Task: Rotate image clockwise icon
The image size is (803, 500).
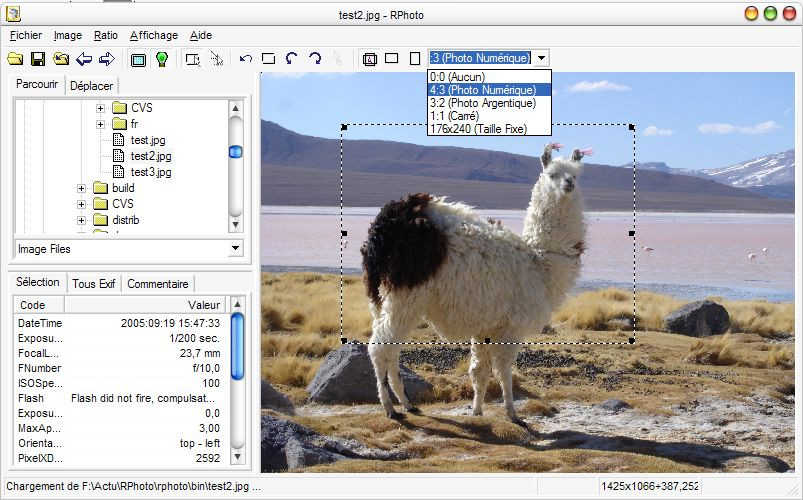Action: [315, 58]
